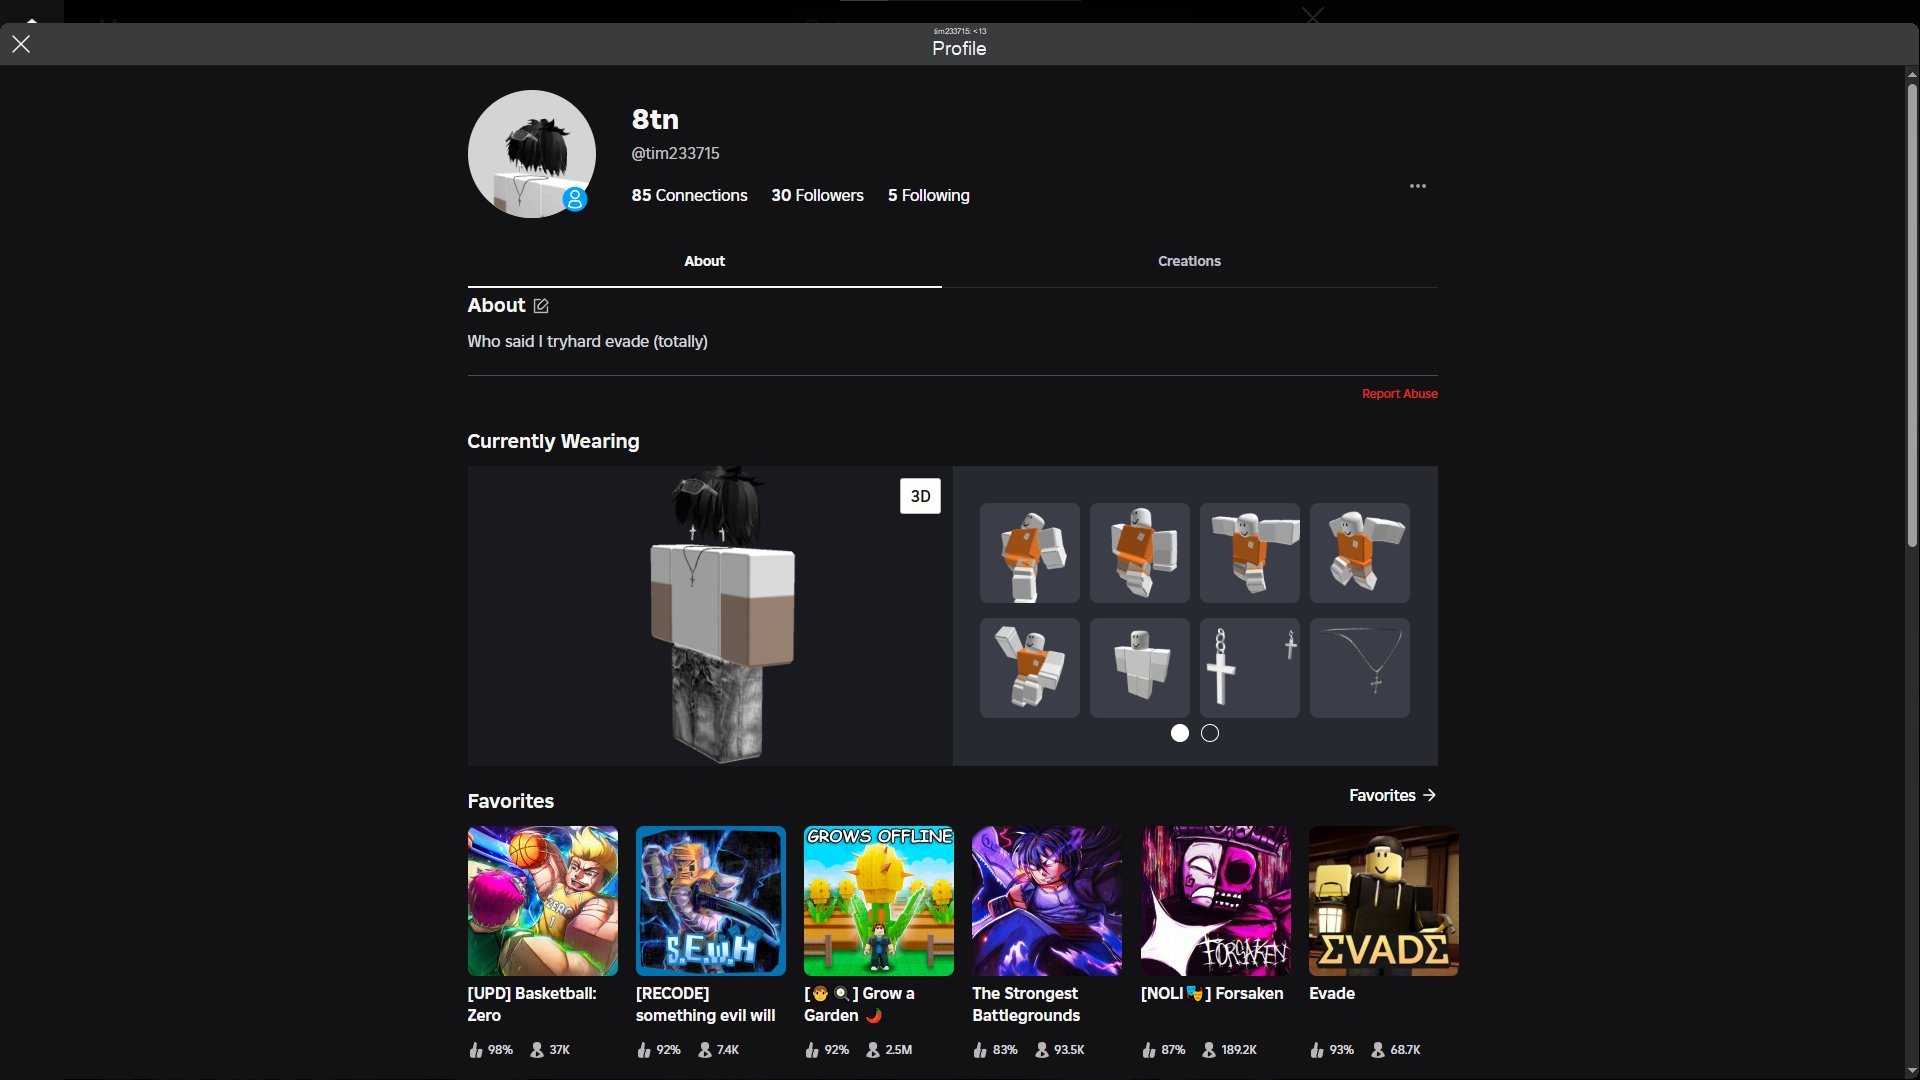
Task: Click 'The Strongest Battlegrounds' title text
Action: [x=1026, y=1004]
